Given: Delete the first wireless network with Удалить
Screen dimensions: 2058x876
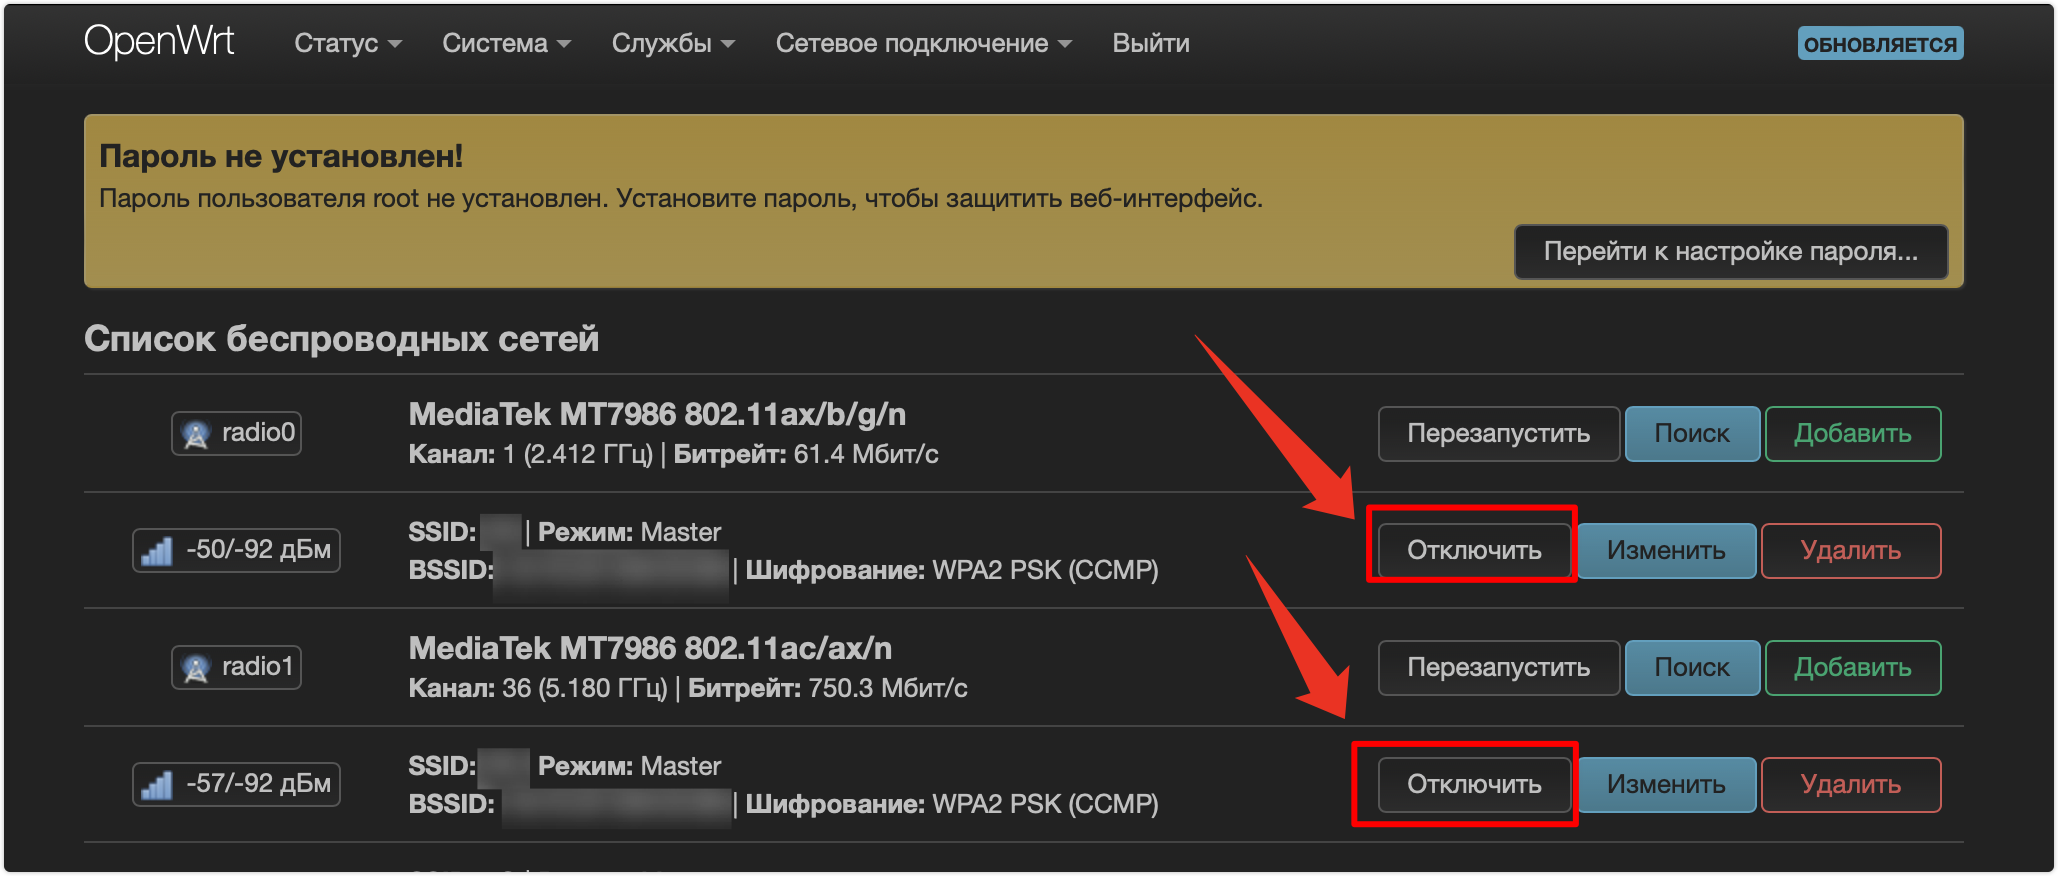Looking at the screenshot, I should click(1851, 551).
